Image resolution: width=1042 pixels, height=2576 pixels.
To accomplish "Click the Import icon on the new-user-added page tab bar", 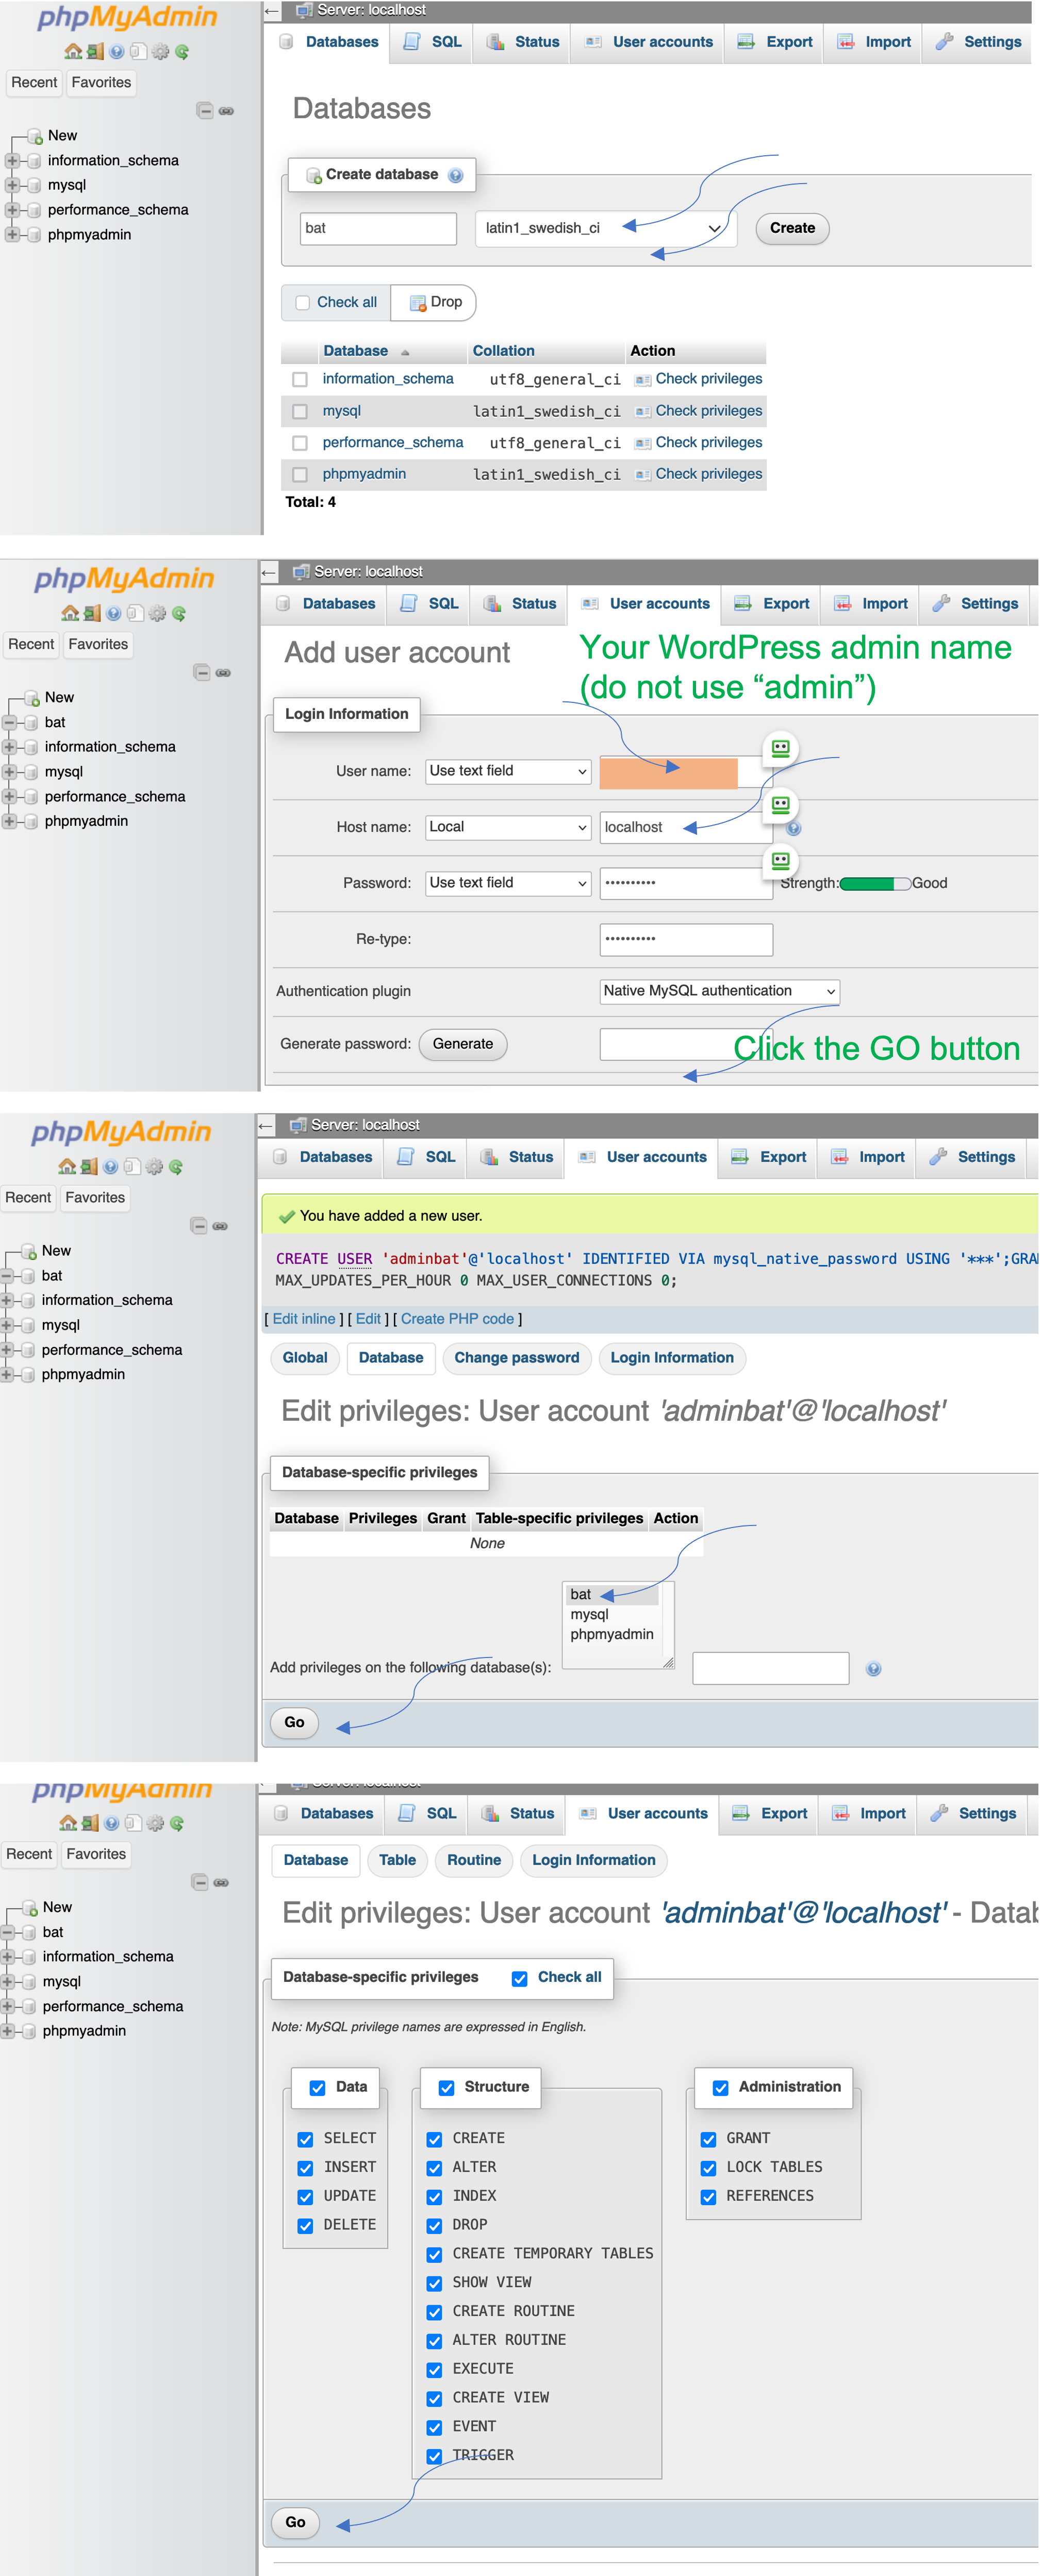I will (840, 1157).
